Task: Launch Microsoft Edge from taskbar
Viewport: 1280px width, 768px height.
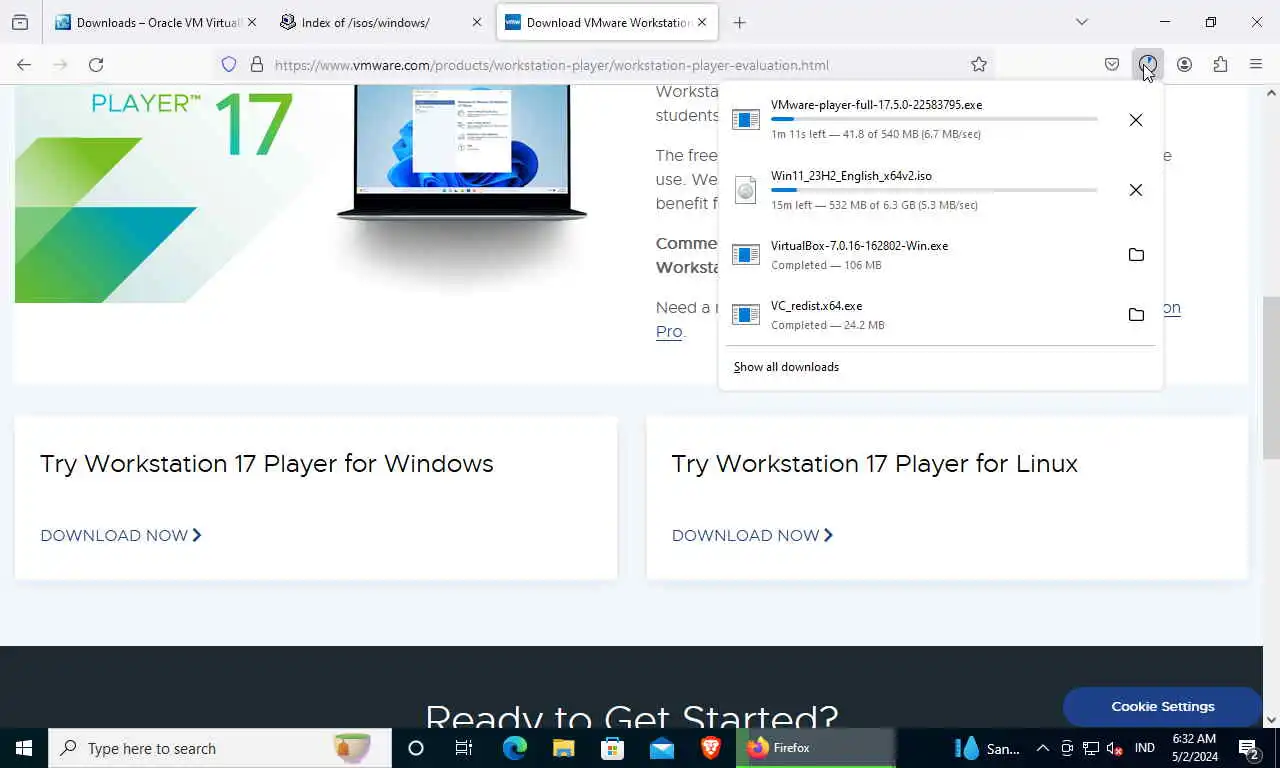Action: tap(515, 748)
